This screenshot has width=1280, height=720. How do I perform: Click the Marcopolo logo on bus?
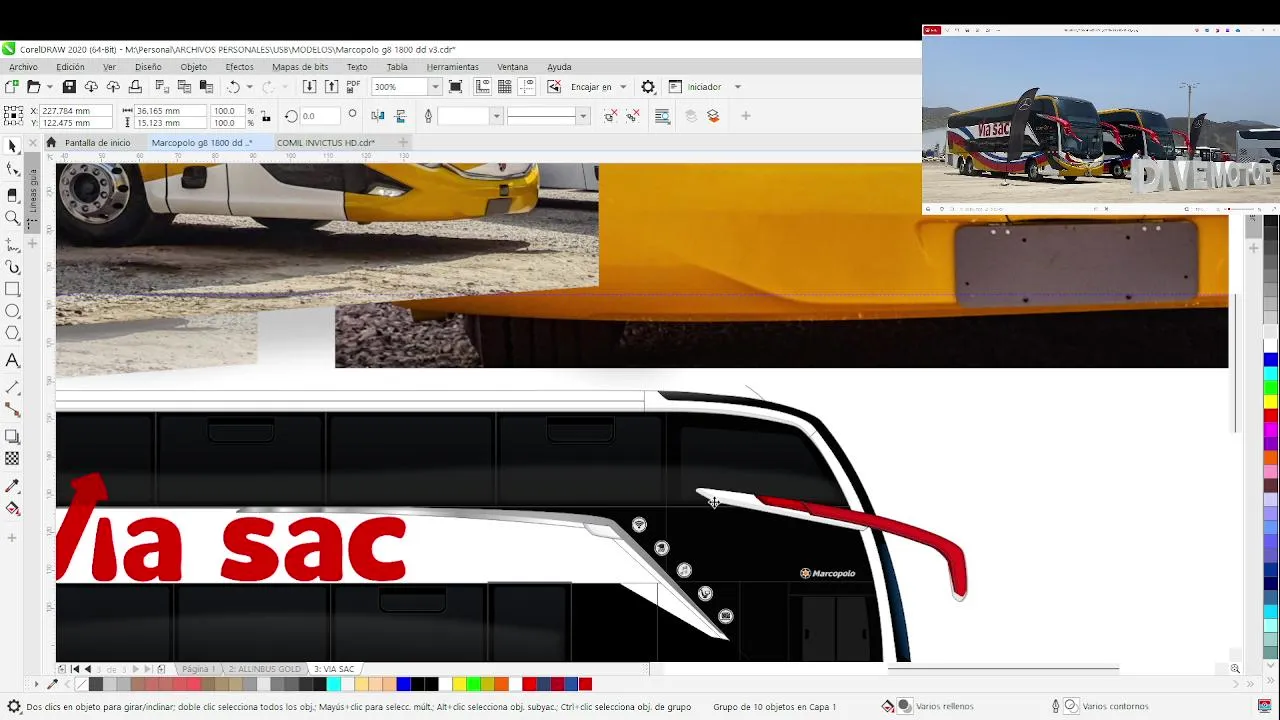coord(827,573)
